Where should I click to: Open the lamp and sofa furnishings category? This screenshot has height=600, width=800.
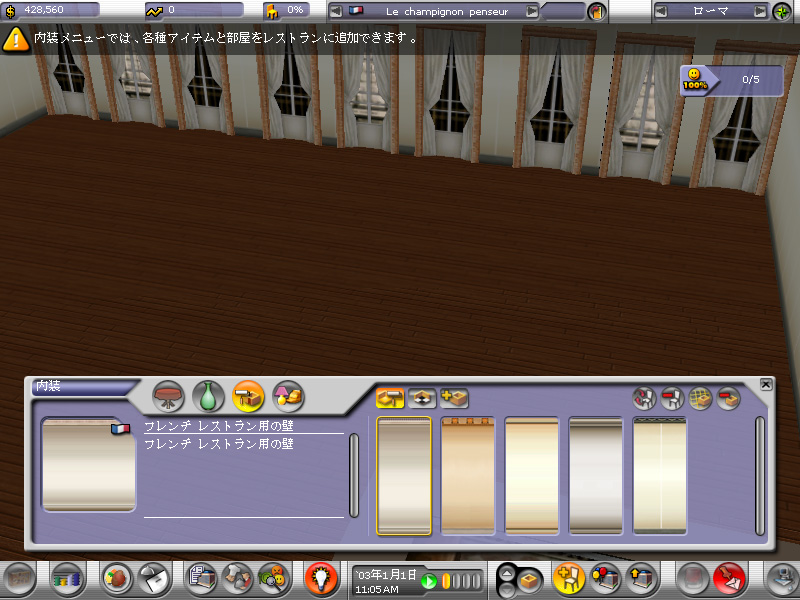tap(288, 396)
